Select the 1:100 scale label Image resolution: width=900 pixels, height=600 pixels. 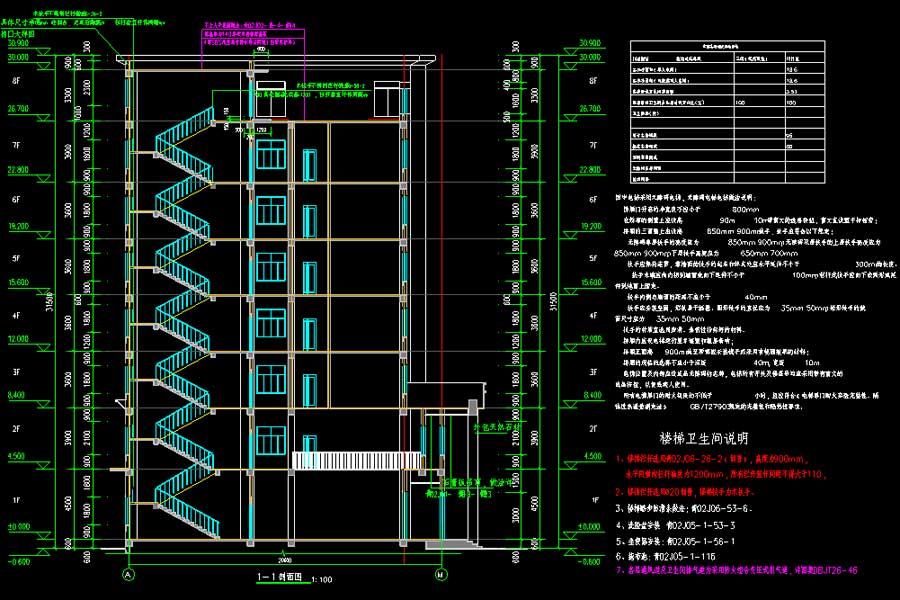(322, 580)
